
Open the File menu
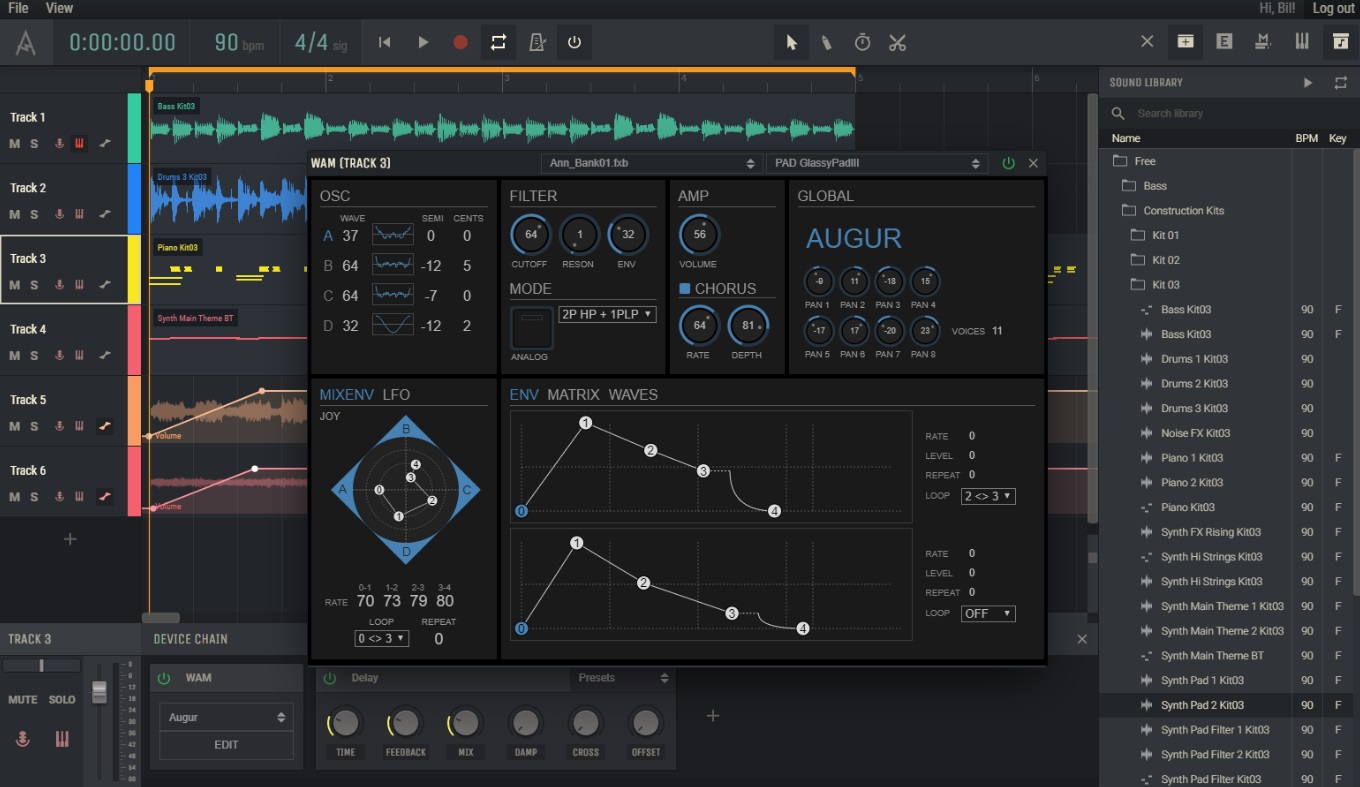[18, 8]
